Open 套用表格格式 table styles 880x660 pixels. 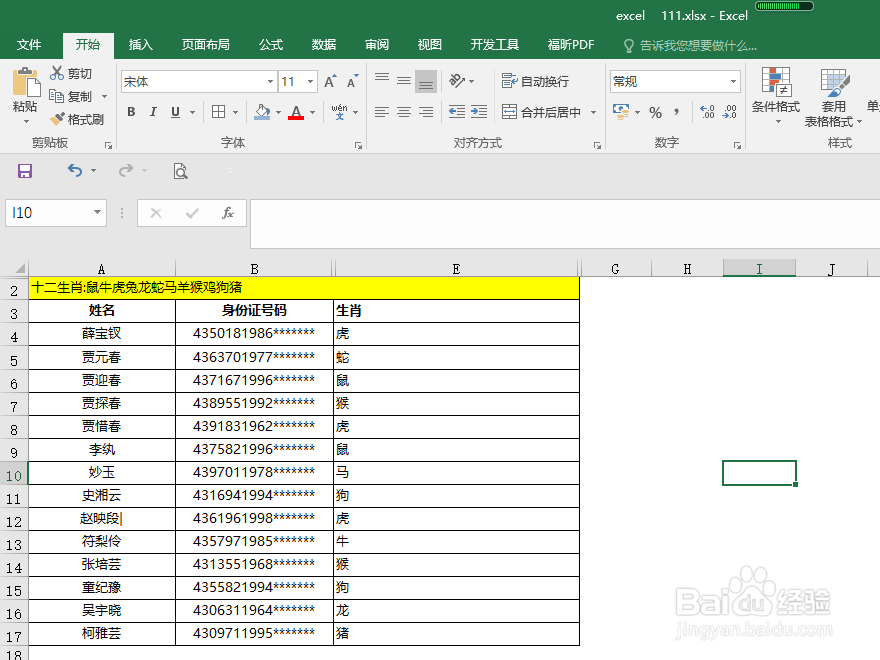(x=833, y=98)
